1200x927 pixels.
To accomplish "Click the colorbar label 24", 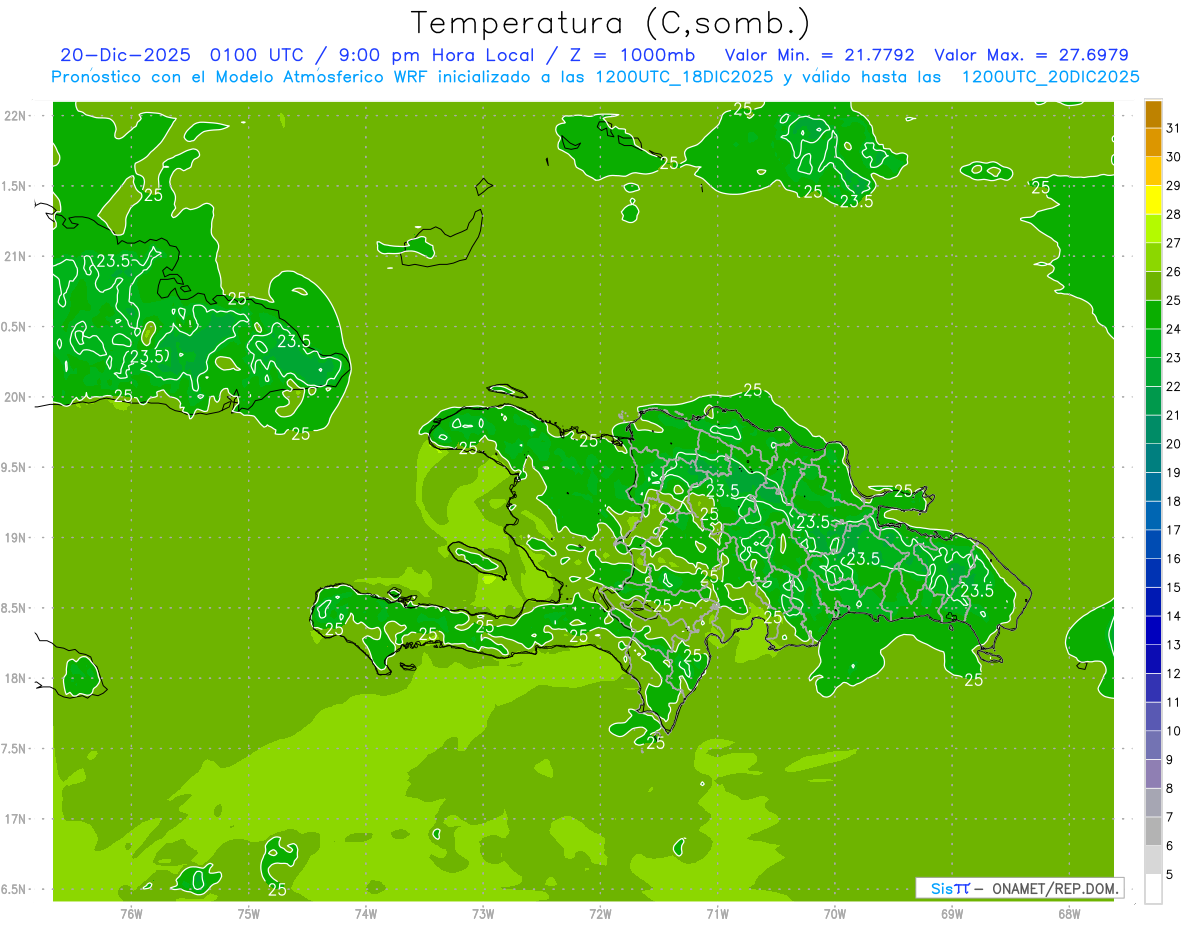I will pyautogui.click(x=1173, y=329).
